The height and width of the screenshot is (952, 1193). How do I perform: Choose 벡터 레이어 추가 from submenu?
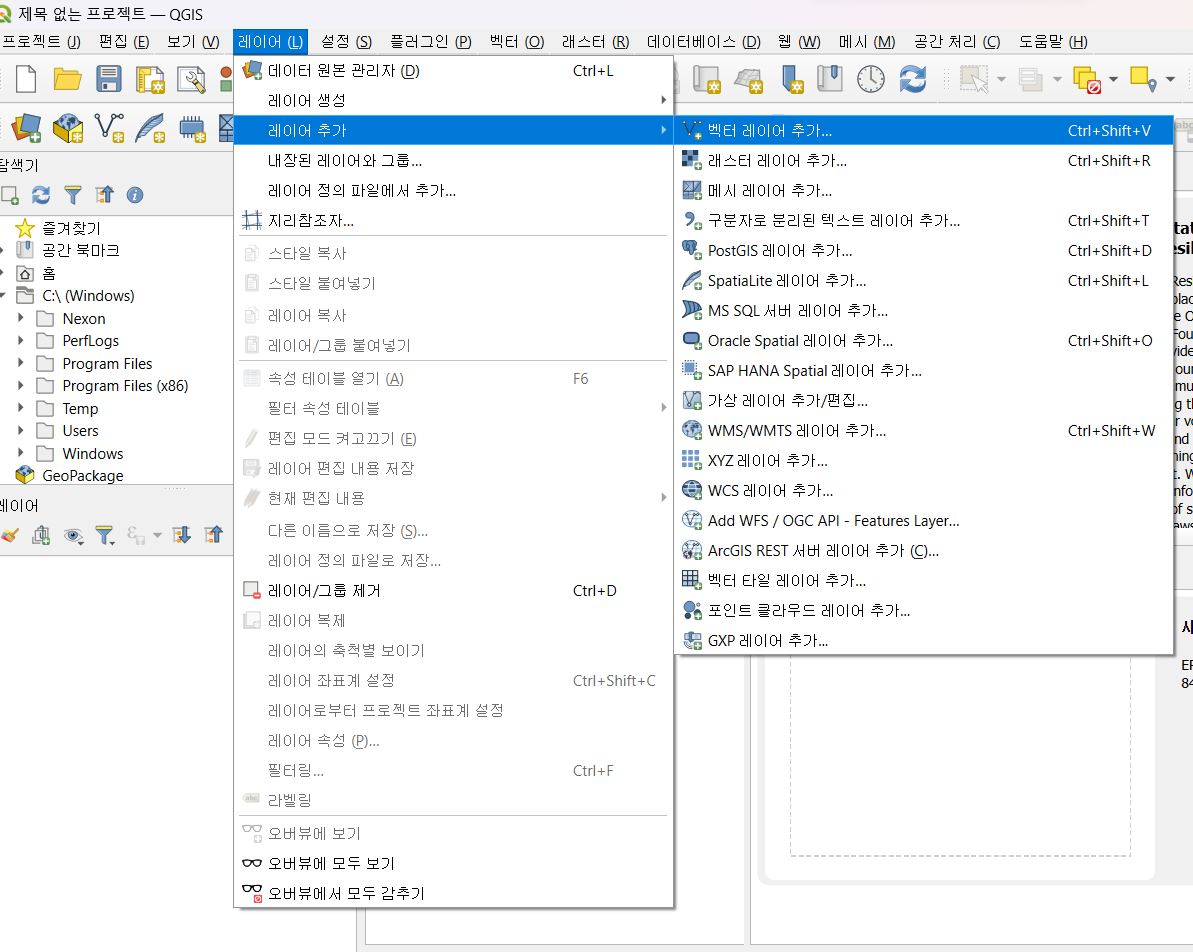point(924,130)
